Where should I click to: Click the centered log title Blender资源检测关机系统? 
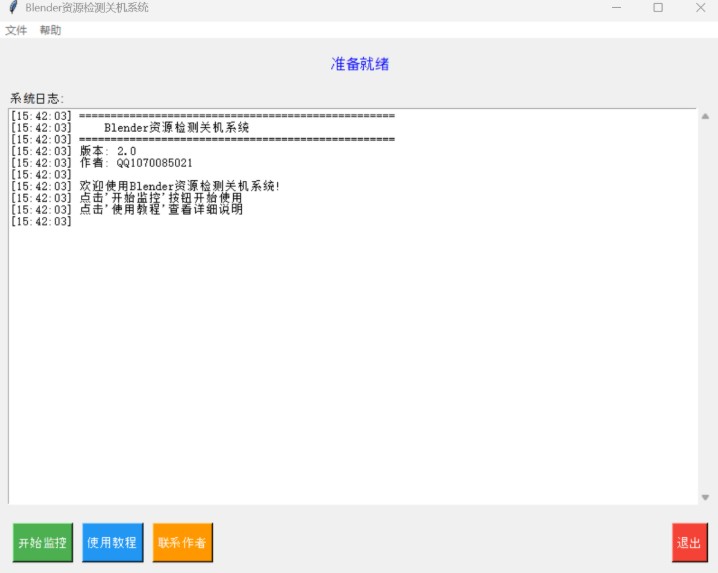pyautogui.click(x=177, y=128)
